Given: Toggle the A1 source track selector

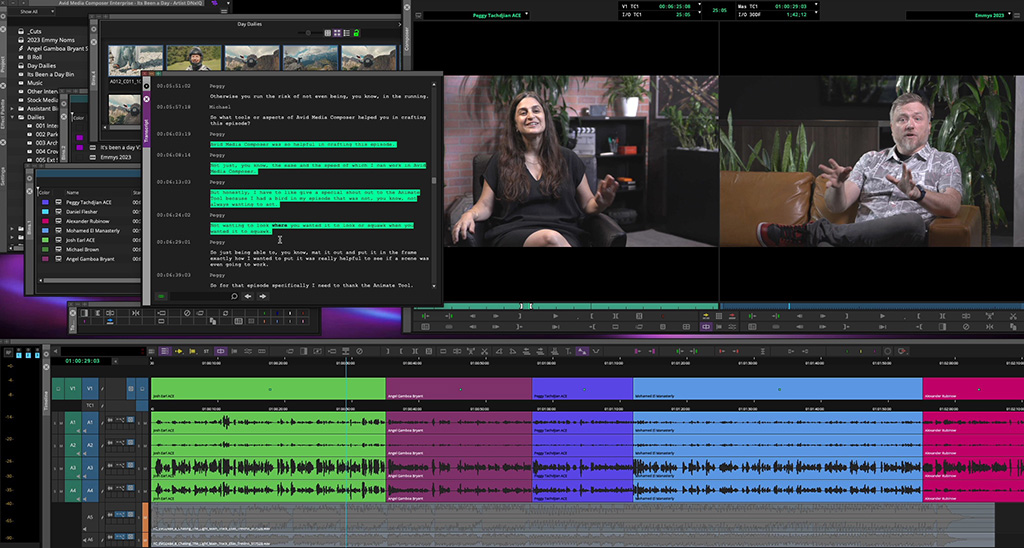Looking at the screenshot, I should coord(72,422).
